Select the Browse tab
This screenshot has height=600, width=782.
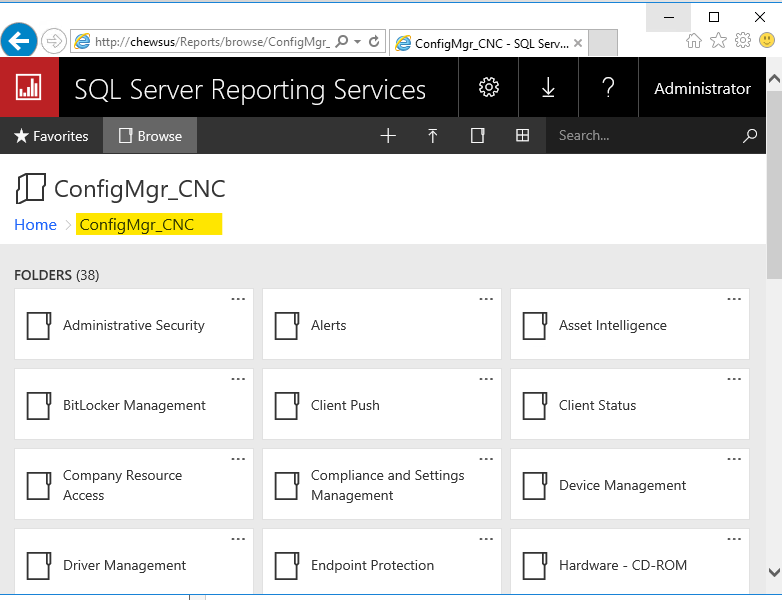pos(150,136)
